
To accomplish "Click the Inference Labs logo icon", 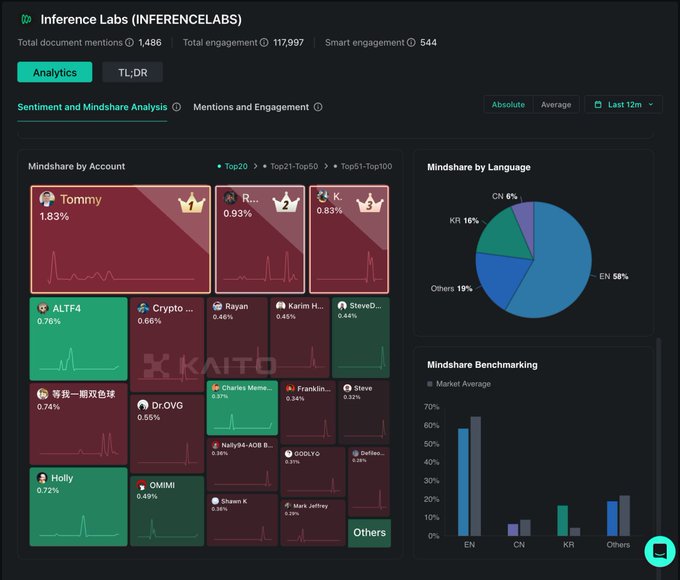I will [26, 19].
